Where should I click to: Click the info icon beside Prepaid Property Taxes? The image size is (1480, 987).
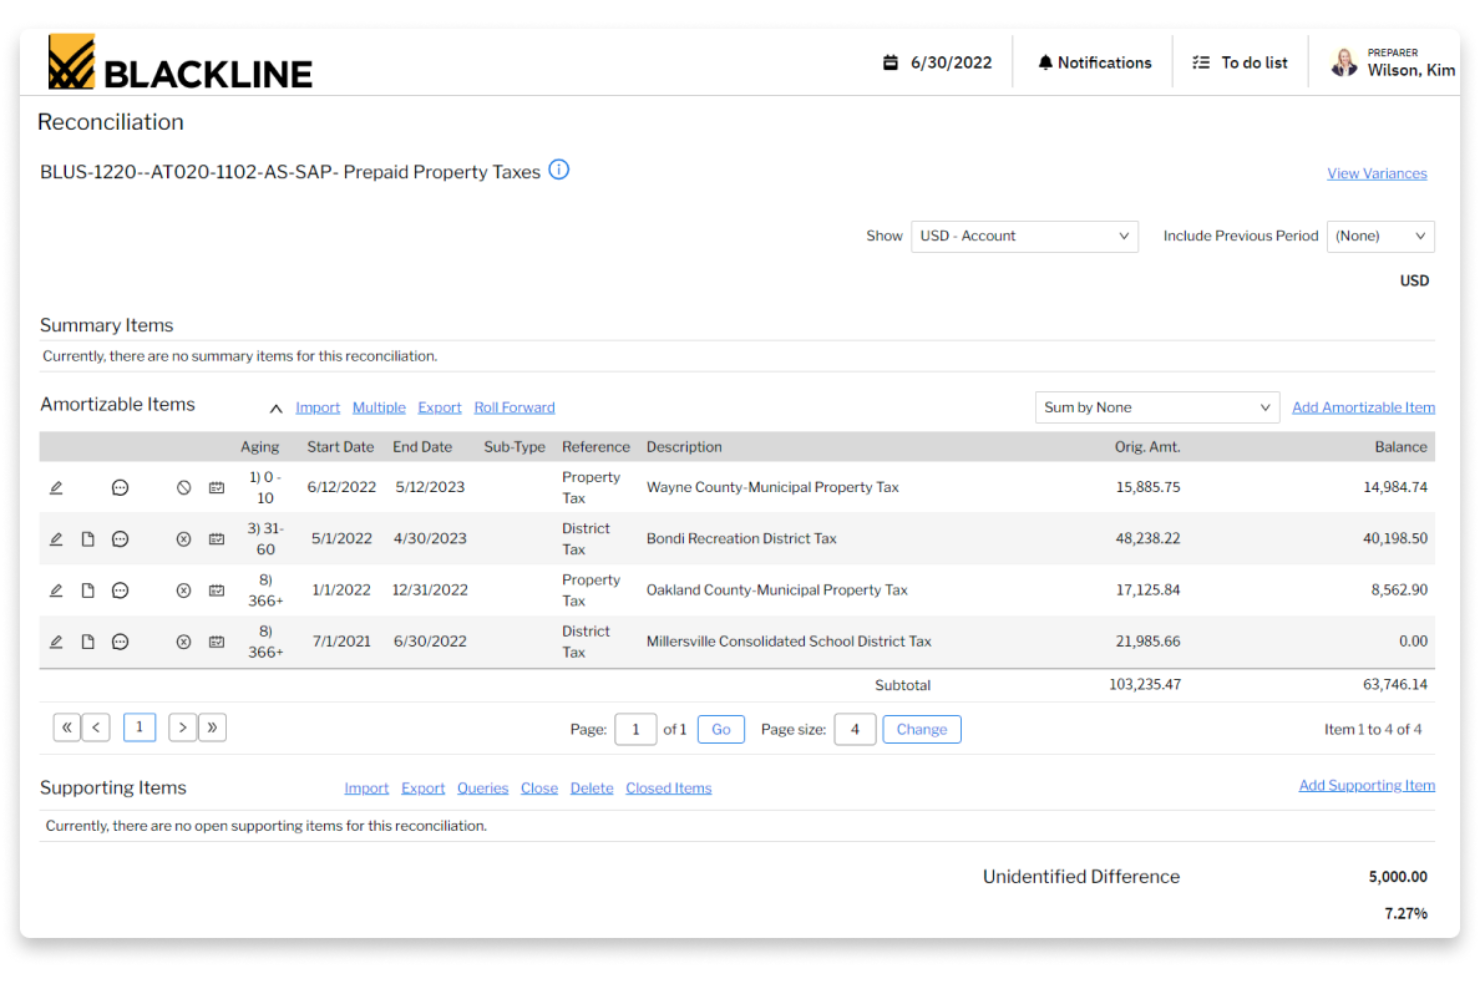point(559,170)
